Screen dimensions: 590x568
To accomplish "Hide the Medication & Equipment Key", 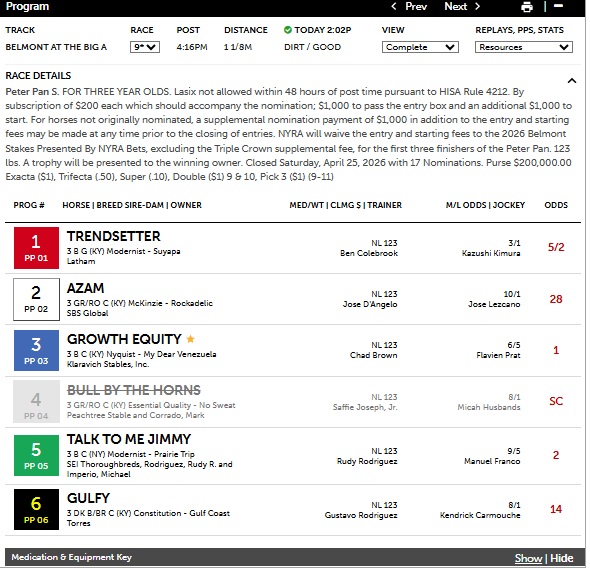I will pos(562,558).
